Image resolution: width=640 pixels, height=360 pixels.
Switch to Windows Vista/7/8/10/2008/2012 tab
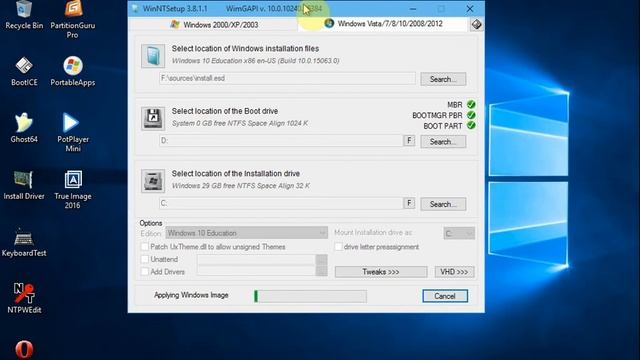coord(384,24)
